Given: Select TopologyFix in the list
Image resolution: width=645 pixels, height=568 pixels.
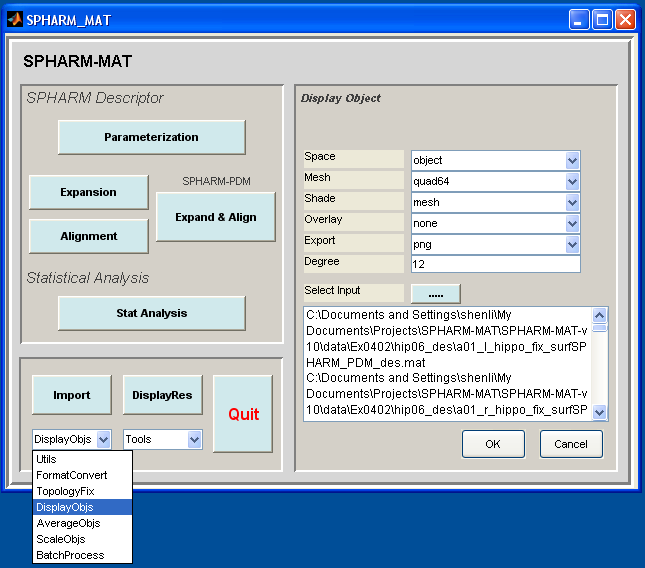Looking at the screenshot, I should pyautogui.click(x=82, y=491).
